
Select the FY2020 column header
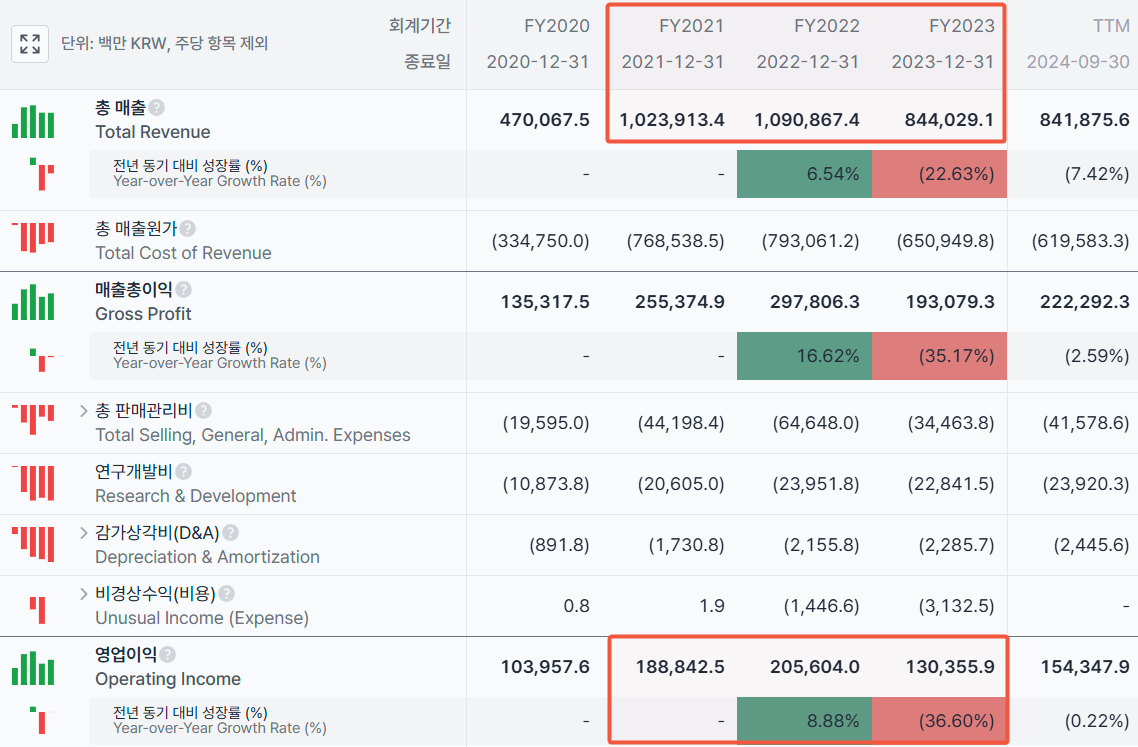pyautogui.click(x=556, y=26)
